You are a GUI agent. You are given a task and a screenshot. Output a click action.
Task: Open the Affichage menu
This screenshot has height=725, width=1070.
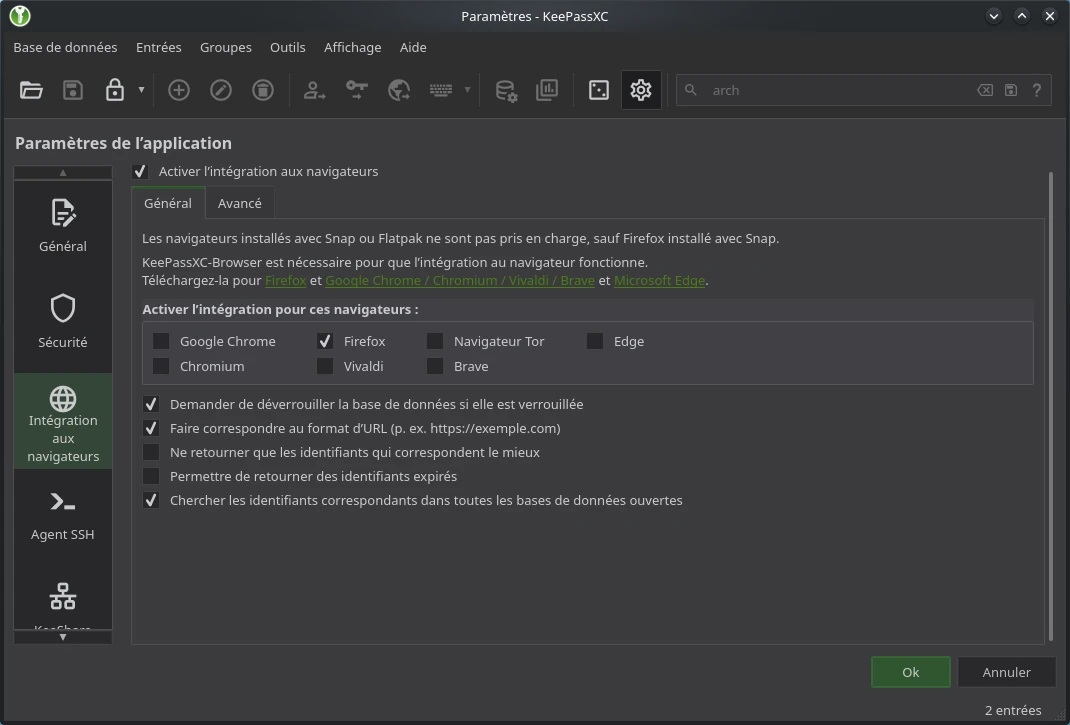click(353, 47)
